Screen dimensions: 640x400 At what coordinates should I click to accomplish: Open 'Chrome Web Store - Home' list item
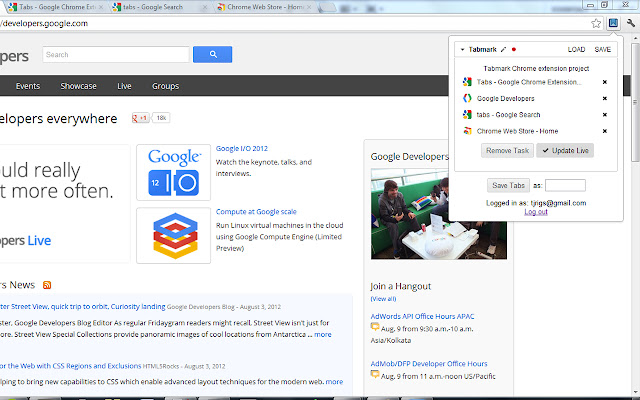tap(517, 131)
